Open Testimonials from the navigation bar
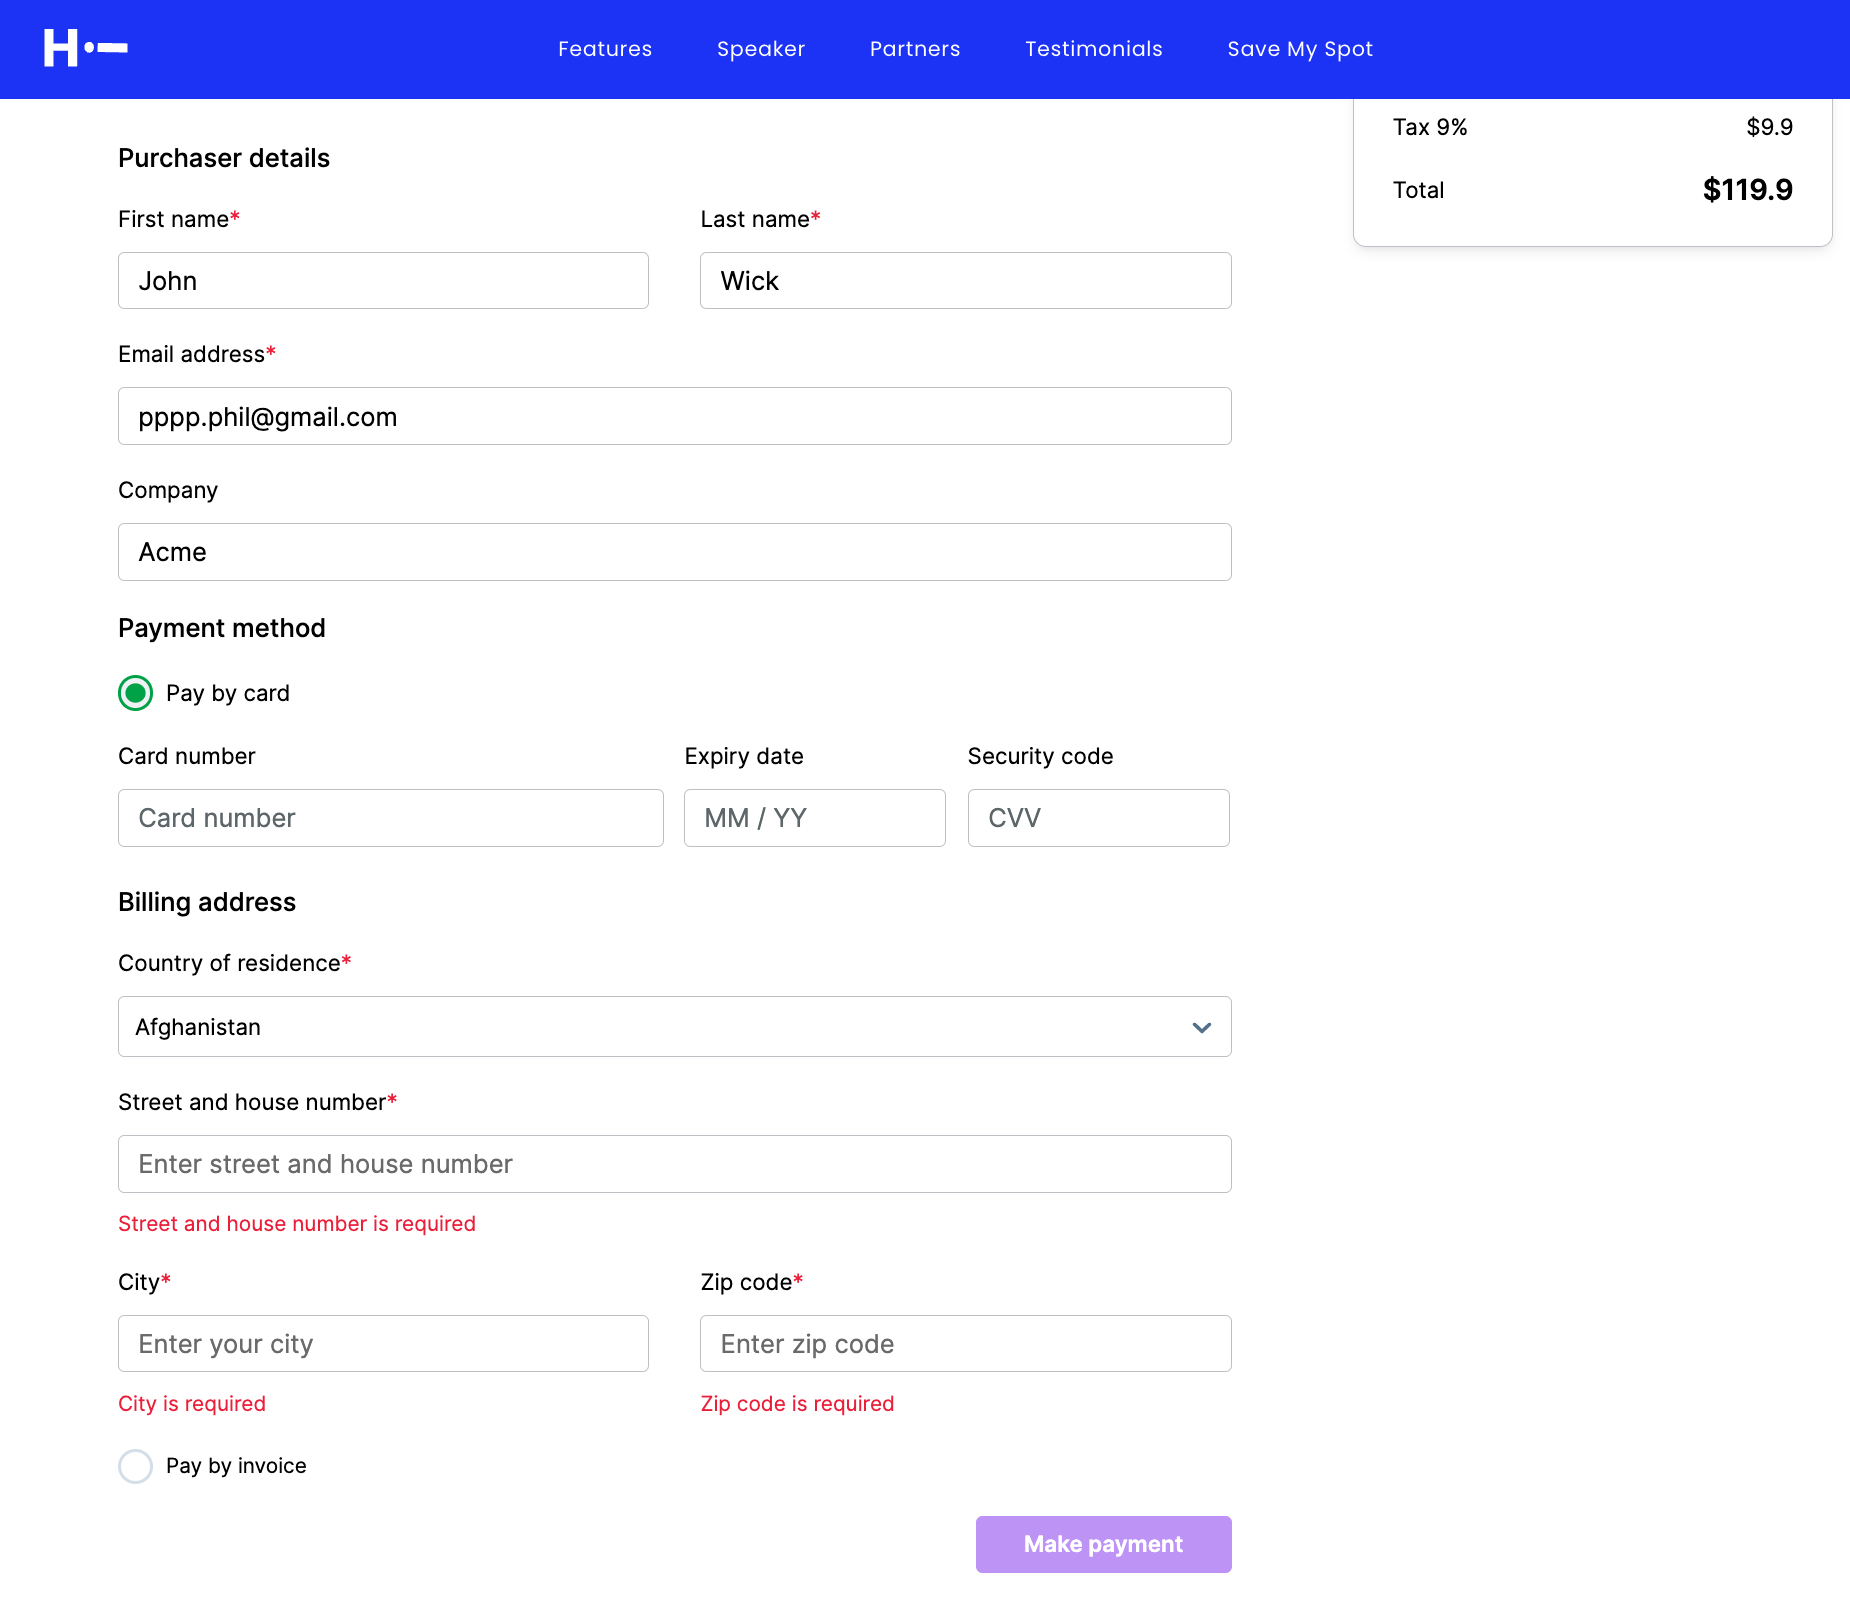This screenshot has height=1604, width=1850. click(x=1094, y=49)
